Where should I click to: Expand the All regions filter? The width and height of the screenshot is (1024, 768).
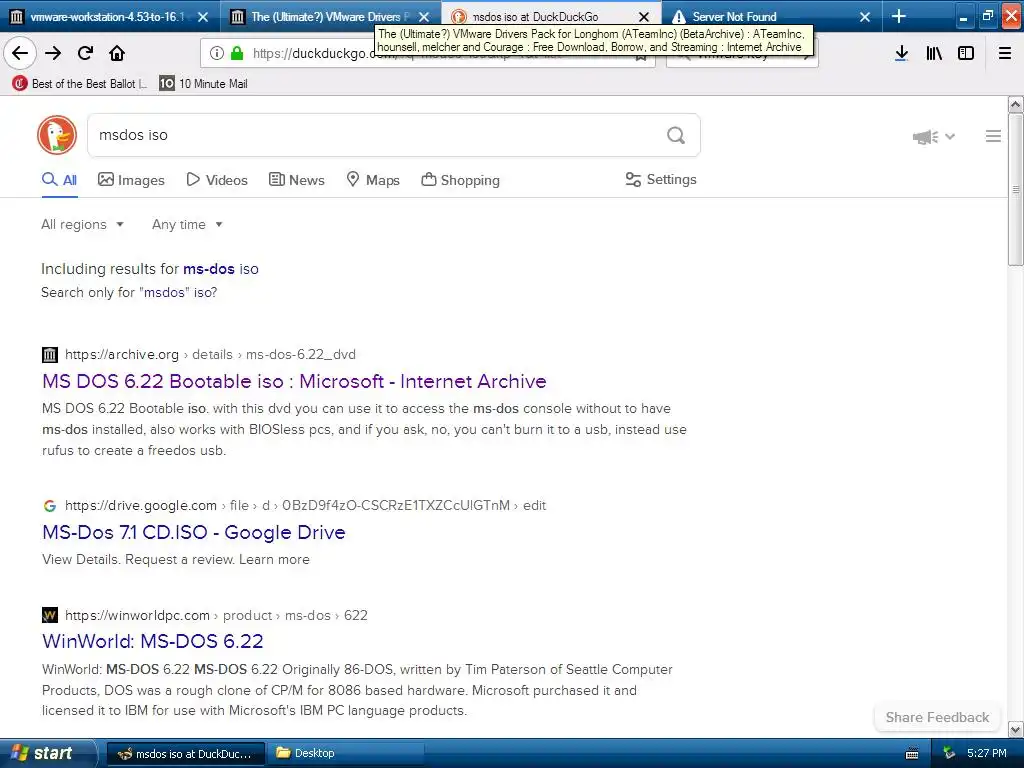82,225
